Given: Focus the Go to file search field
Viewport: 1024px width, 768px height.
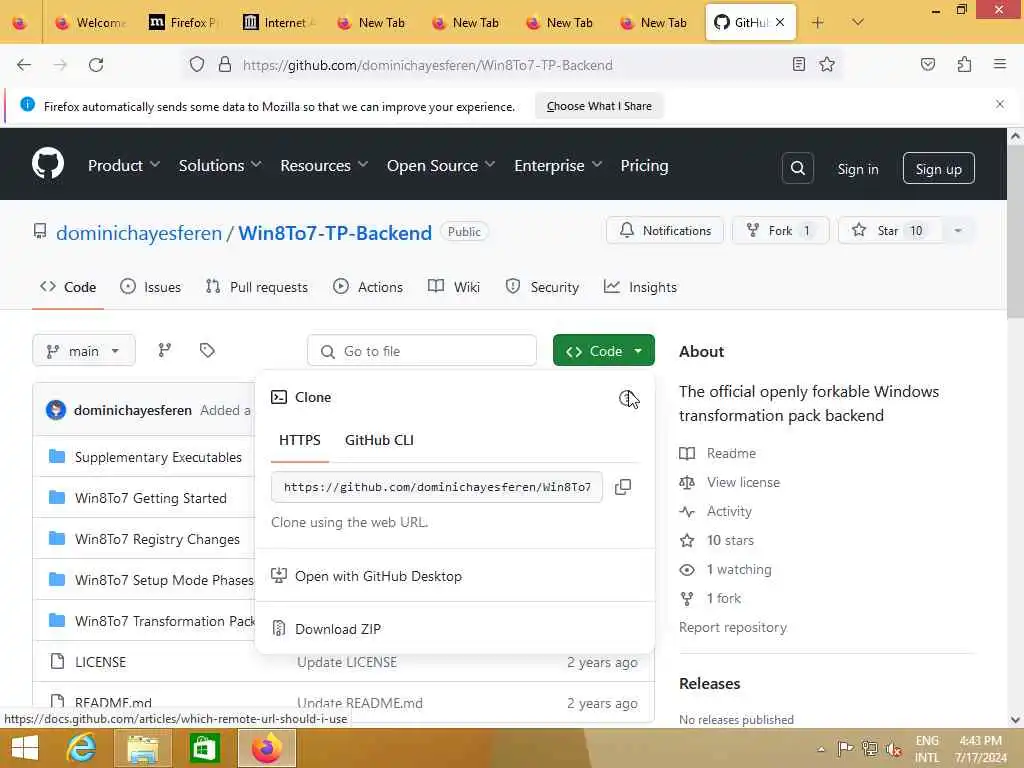Looking at the screenshot, I should click(x=422, y=351).
